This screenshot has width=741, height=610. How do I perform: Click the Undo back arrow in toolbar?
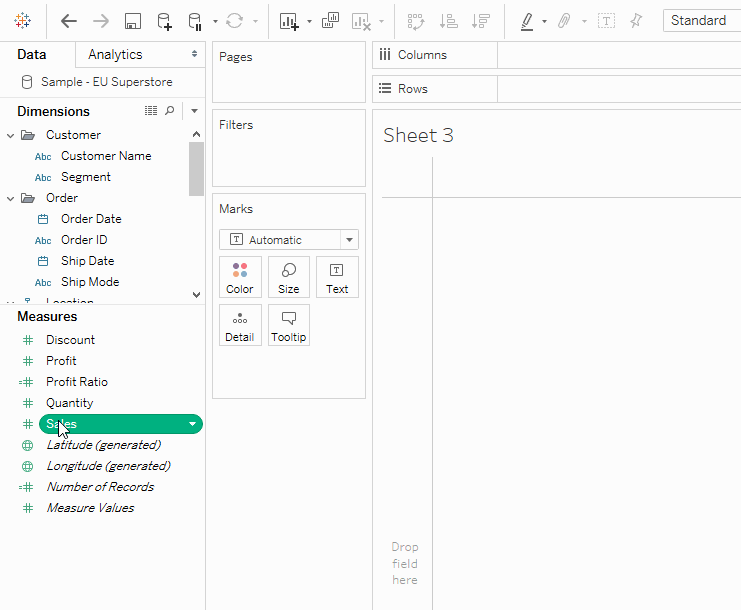click(x=68, y=21)
